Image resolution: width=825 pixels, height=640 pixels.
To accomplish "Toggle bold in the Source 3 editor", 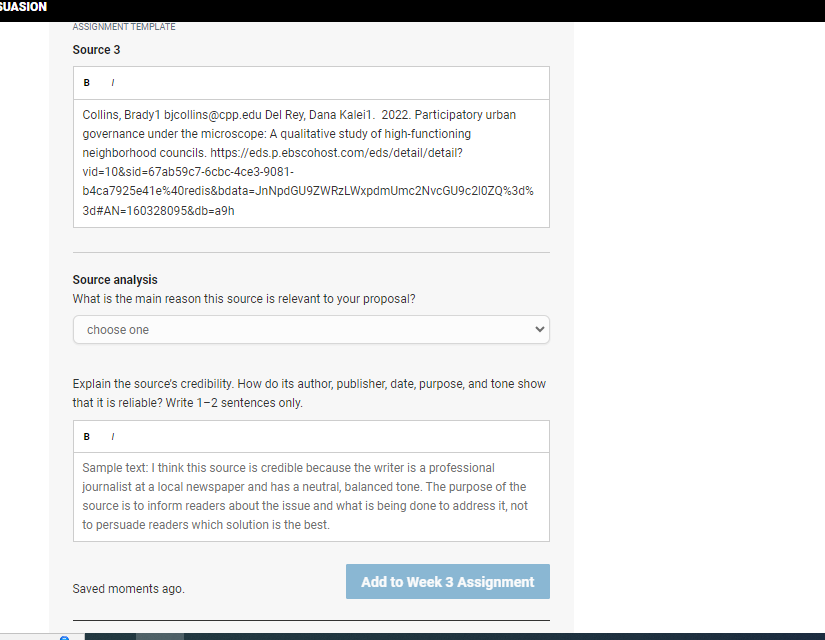I will (x=87, y=83).
